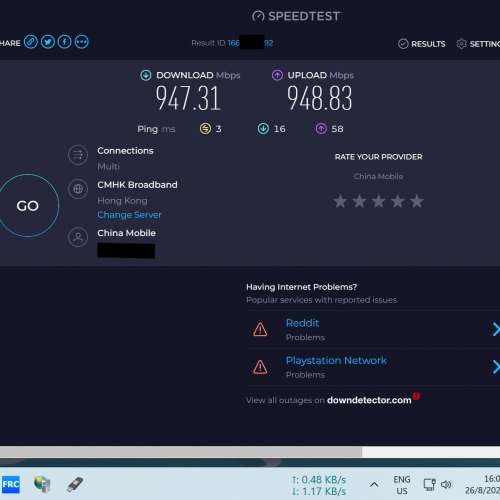
Task: Share the result on Twitter
Action: click(x=48, y=42)
